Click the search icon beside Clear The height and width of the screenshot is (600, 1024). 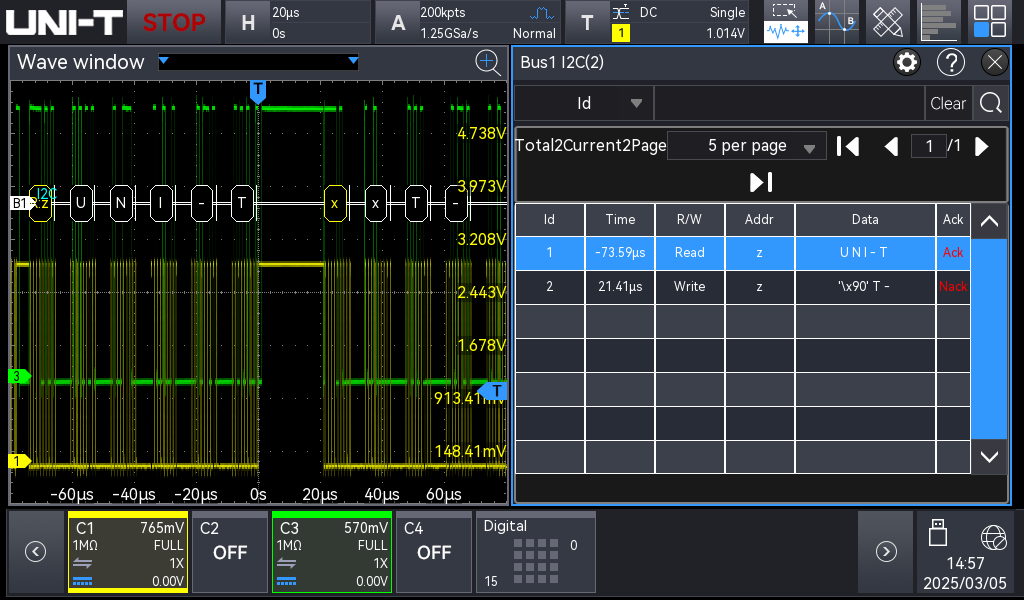point(990,103)
